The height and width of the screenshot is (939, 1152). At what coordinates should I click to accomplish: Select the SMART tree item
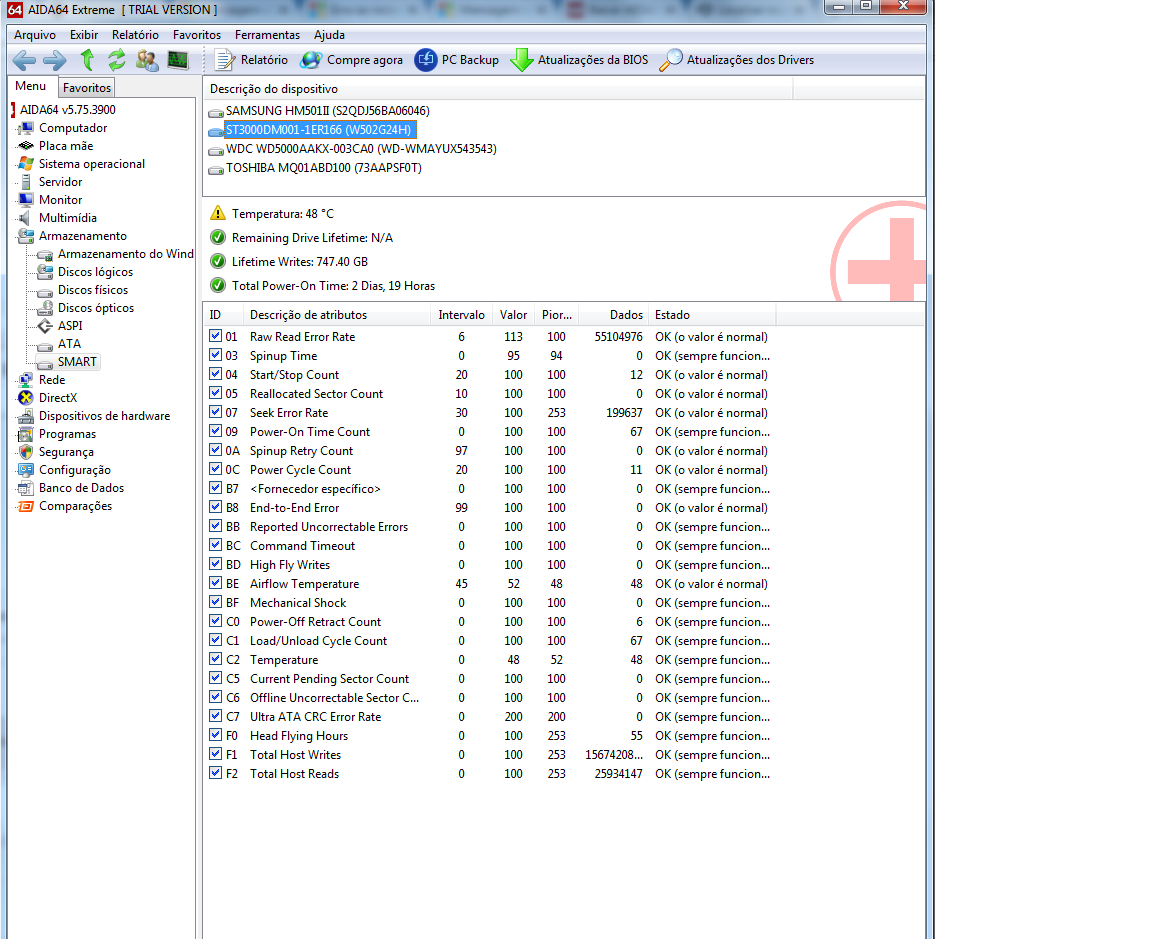pyautogui.click(x=77, y=361)
